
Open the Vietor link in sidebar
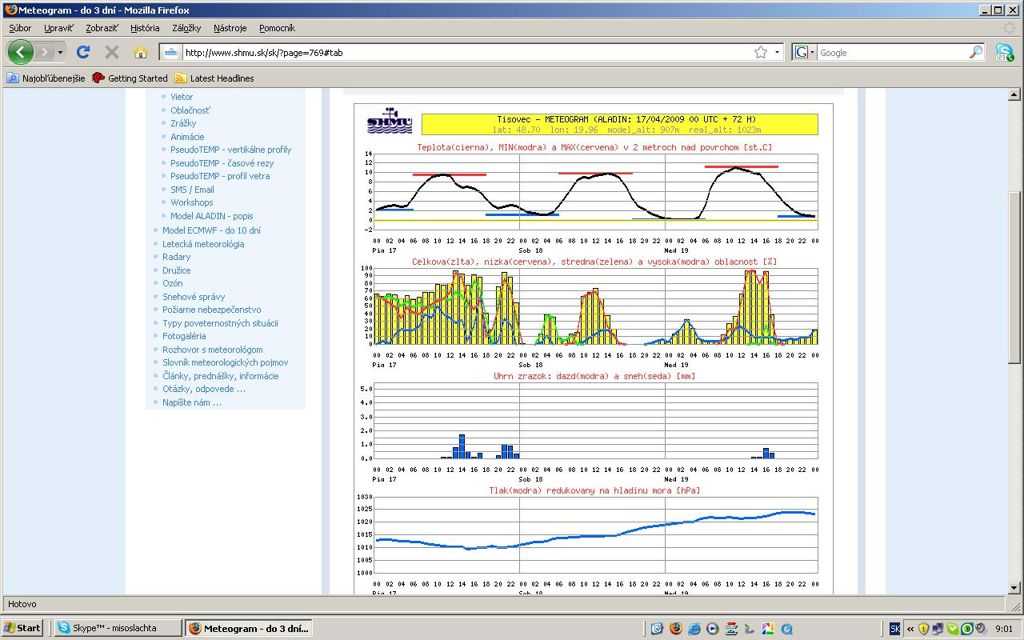(182, 97)
